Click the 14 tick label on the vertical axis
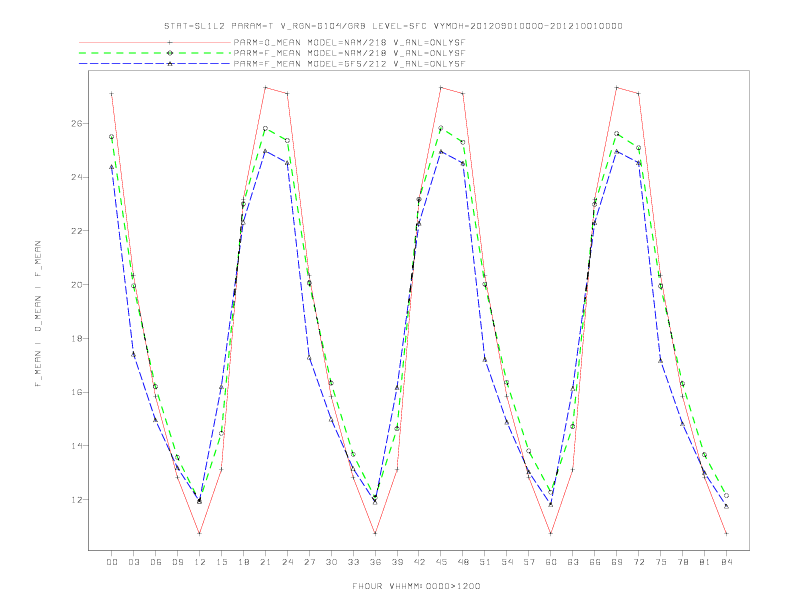This screenshot has height=612, width=792. coord(76,446)
